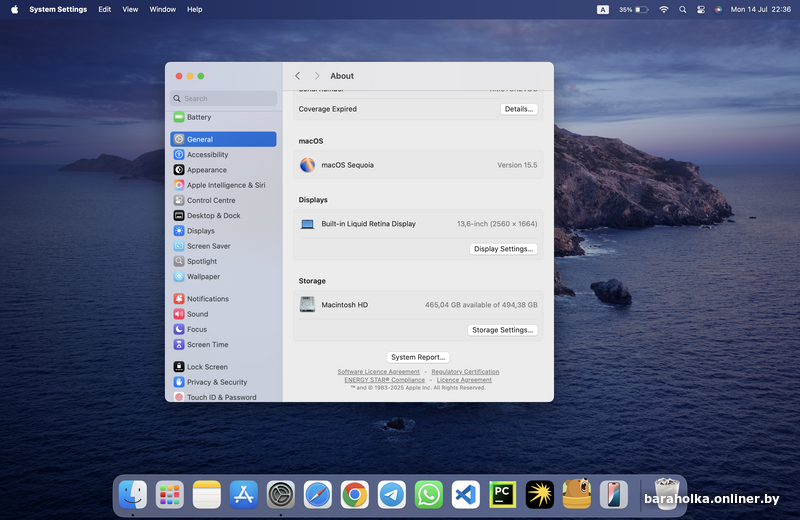
Task: Open Notes app in the Dock
Action: (x=207, y=494)
